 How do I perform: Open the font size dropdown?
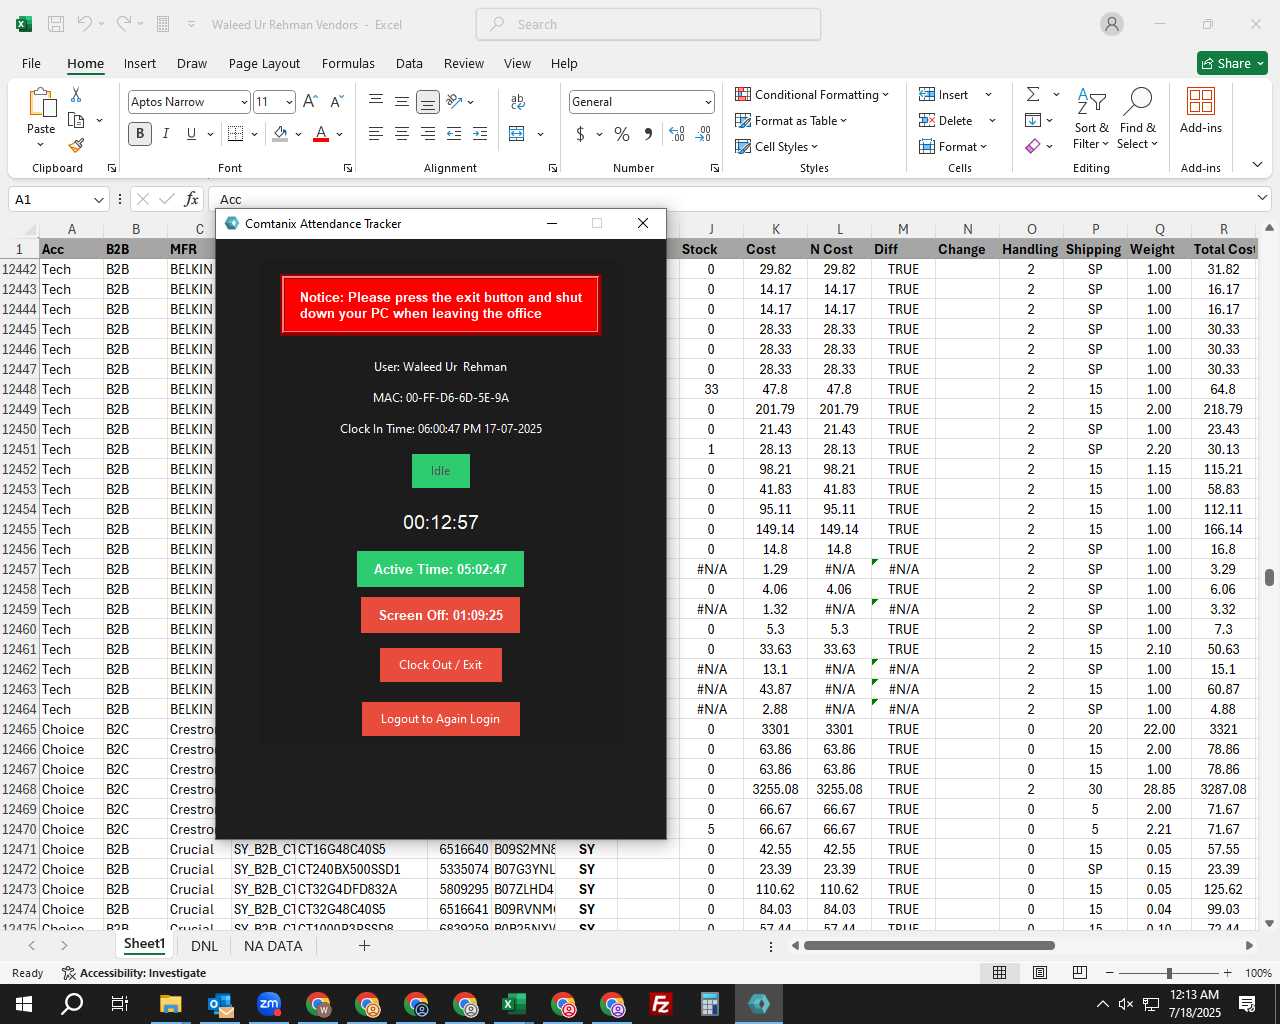289,102
